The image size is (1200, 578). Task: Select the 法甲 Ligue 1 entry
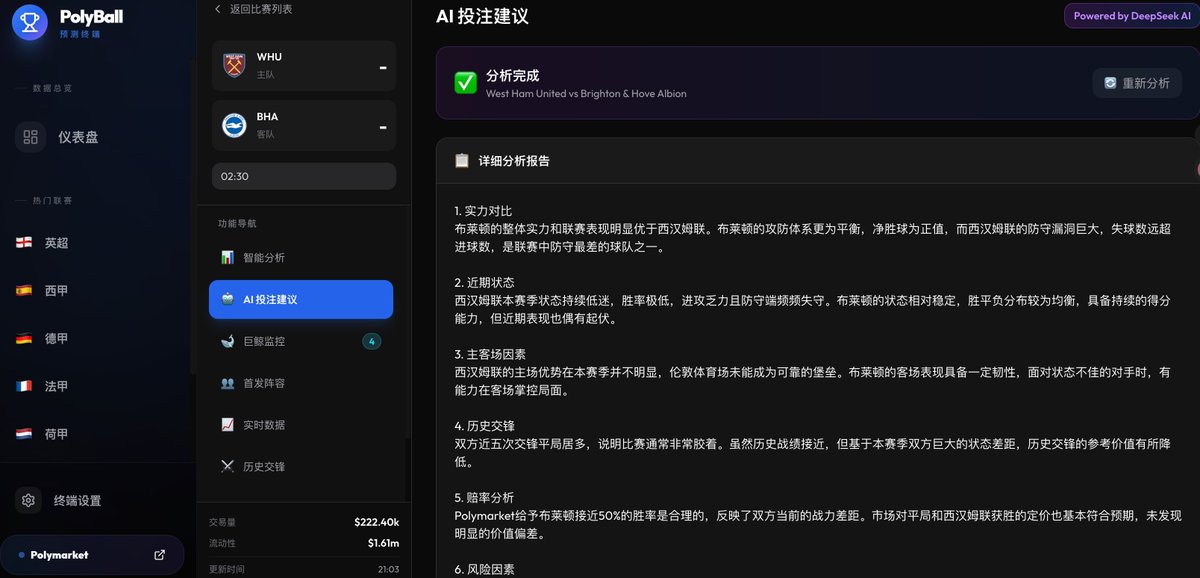pyautogui.click(x=55, y=388)
